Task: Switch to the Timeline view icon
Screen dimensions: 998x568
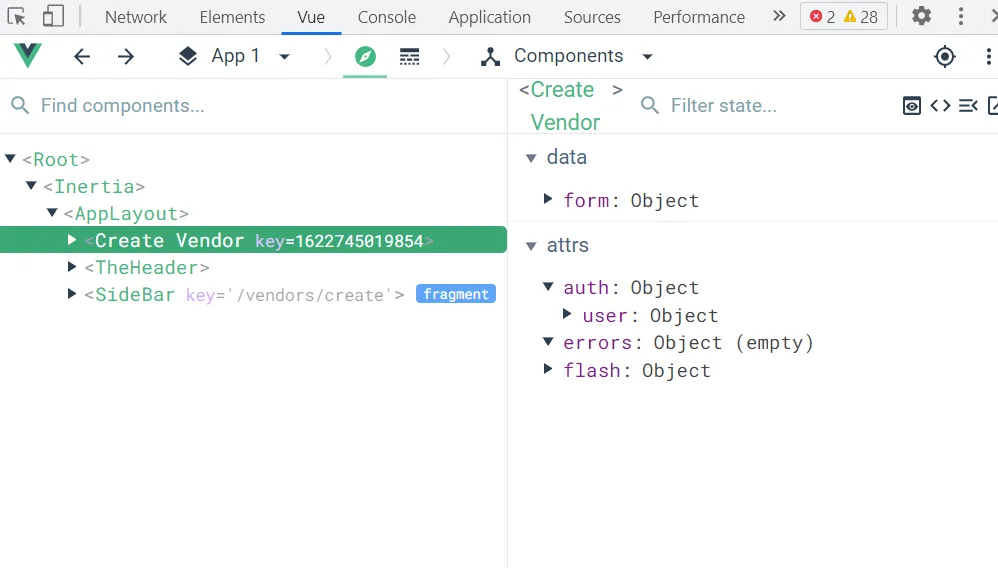Action: tap(409, 57)
